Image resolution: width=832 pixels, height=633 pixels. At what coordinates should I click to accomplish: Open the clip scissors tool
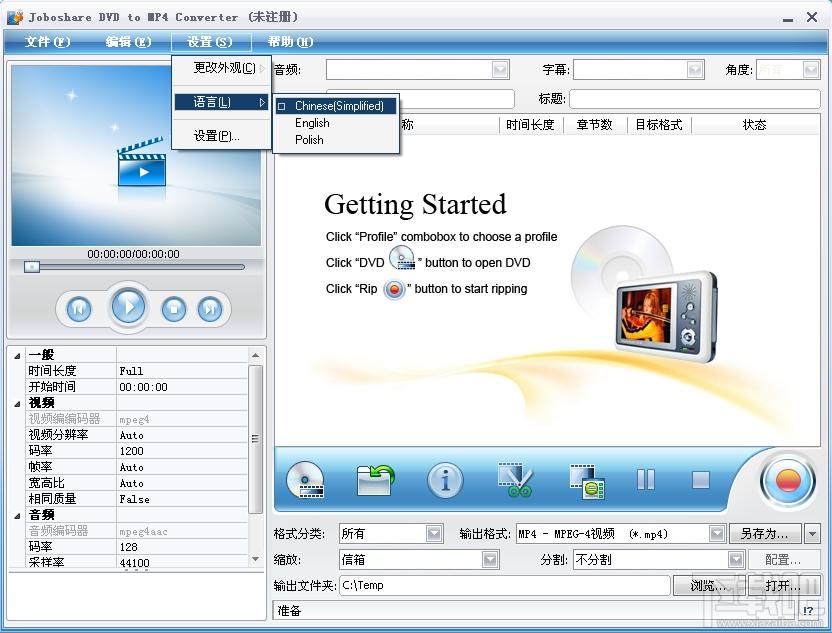[x=515, y=480]
